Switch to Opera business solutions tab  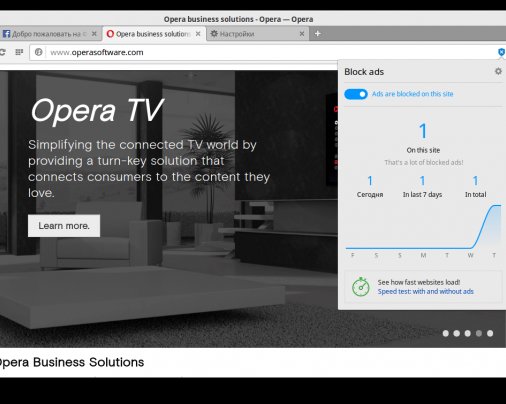(x=153, y=34)
